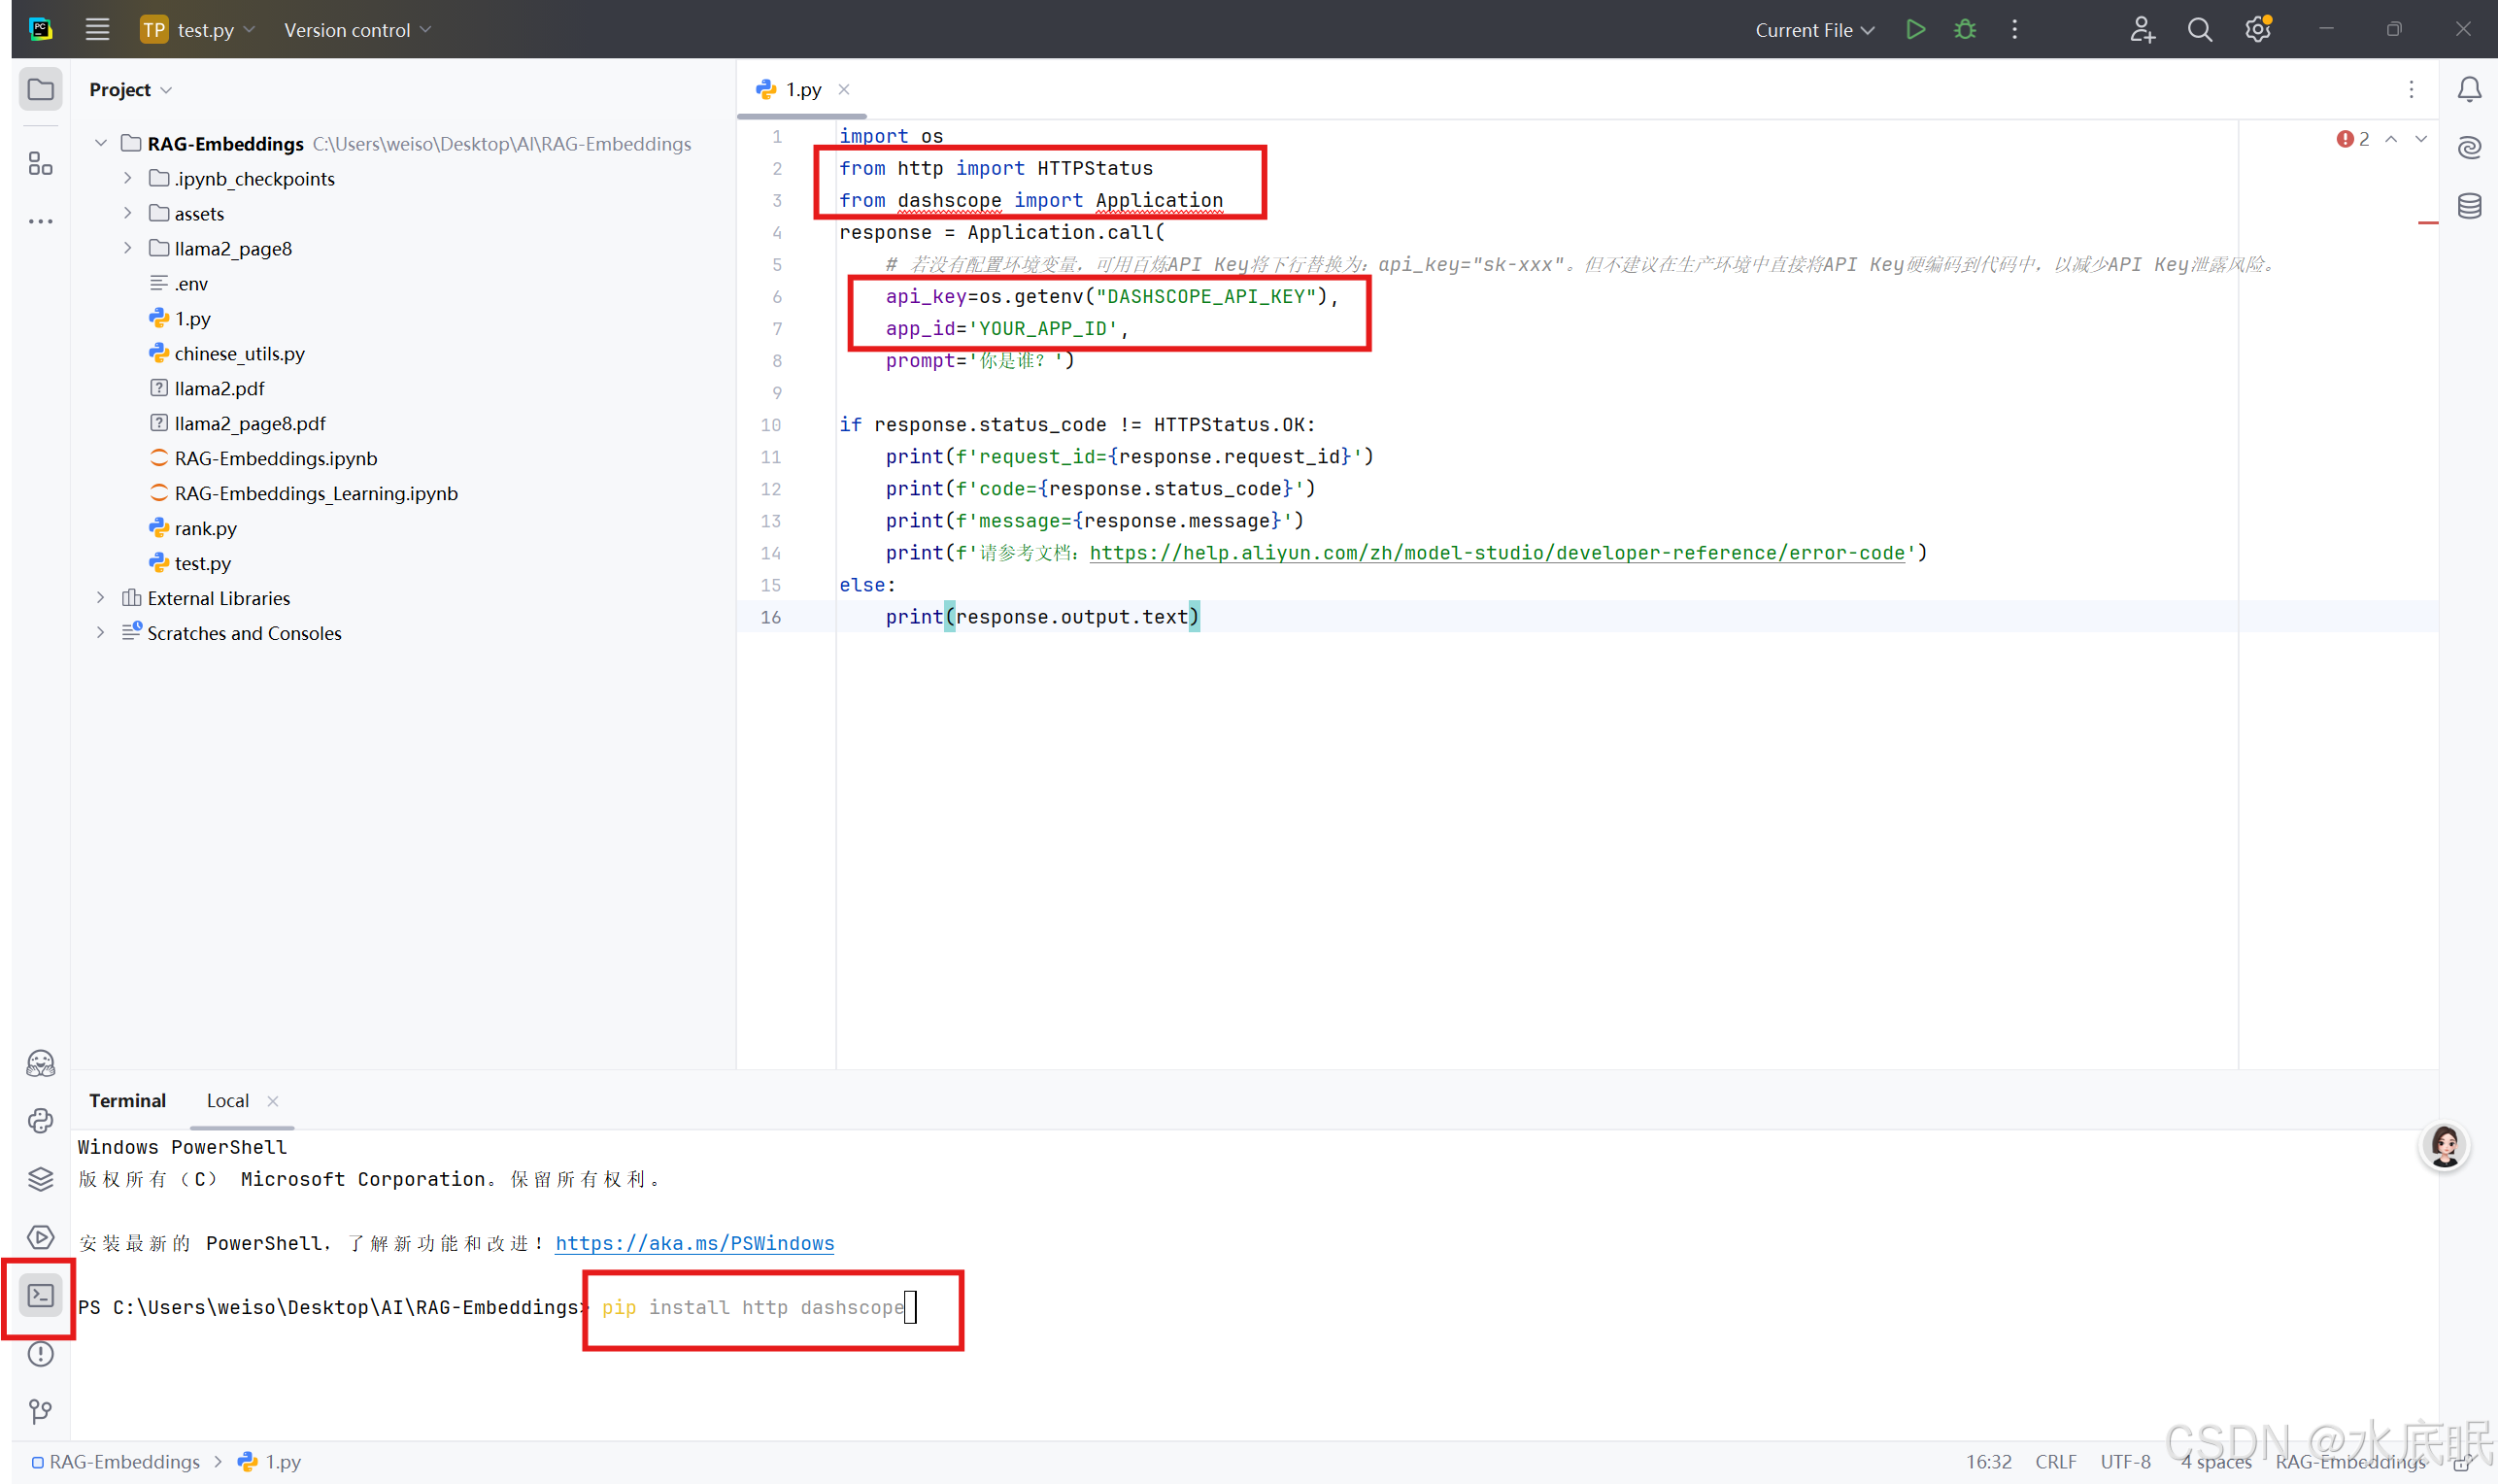Toggle the Services tool window icon
Viewport: 2498px width, 1484px height.
point(40,1237)
